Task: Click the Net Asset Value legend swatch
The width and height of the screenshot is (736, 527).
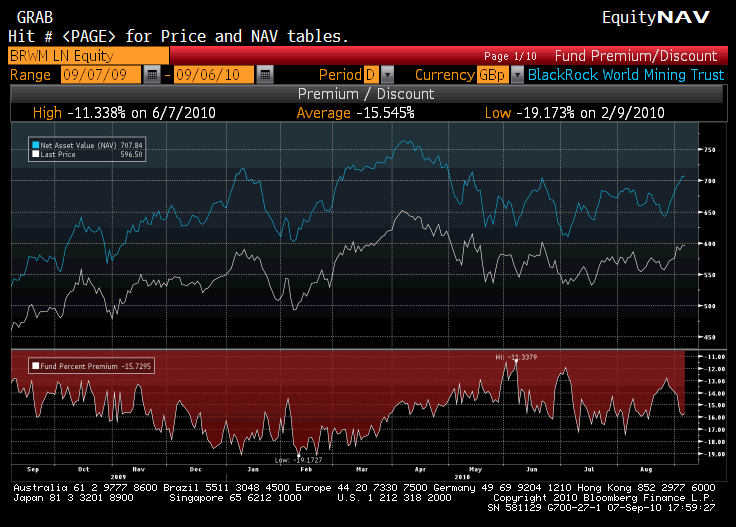Action: pyautogui.click(x=35, y=145)
